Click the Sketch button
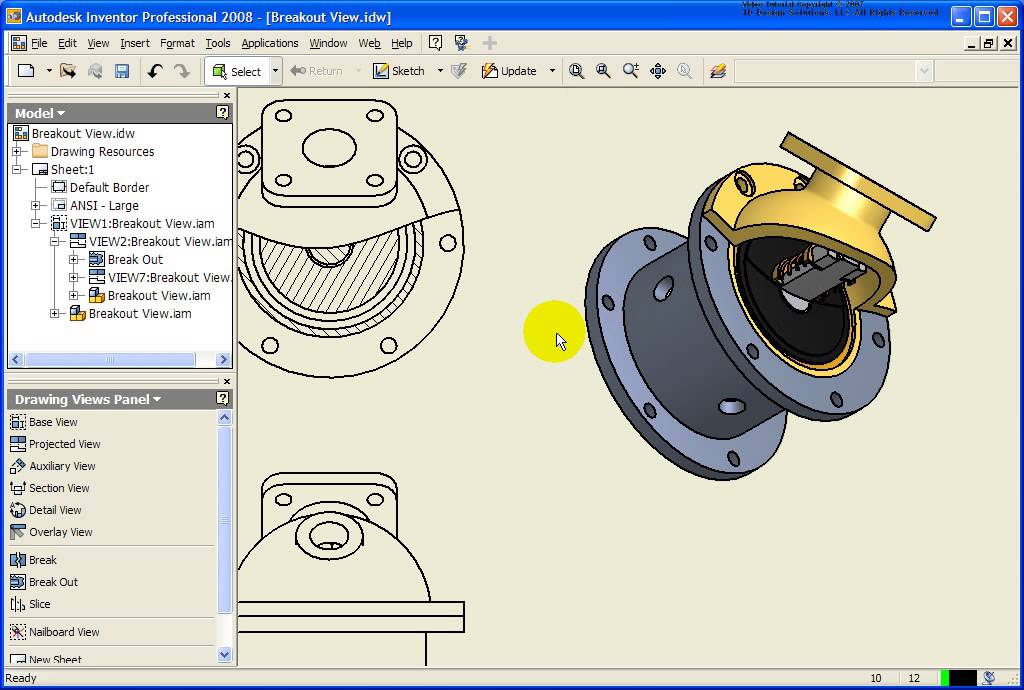Viewport: 1024px width, 690px height. (x=399, y=71)
